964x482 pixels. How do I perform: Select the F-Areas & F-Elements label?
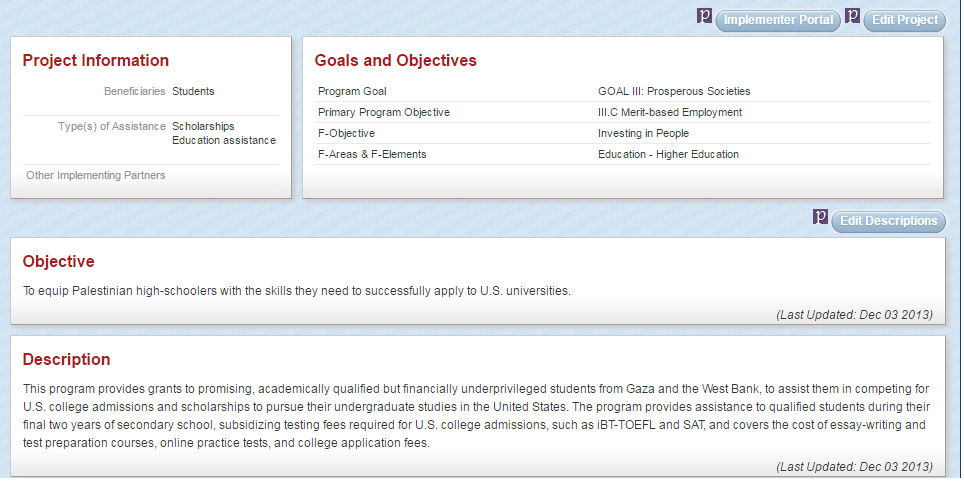click(x=372, y=154)
